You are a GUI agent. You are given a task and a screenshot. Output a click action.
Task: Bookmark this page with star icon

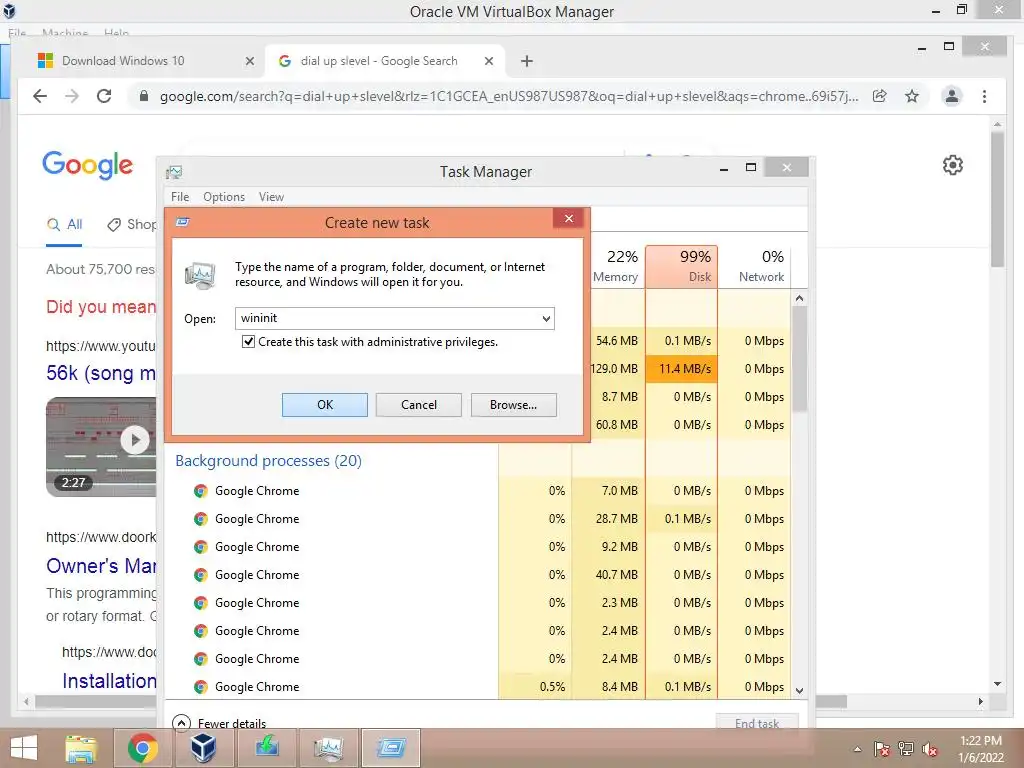point(912,97)
